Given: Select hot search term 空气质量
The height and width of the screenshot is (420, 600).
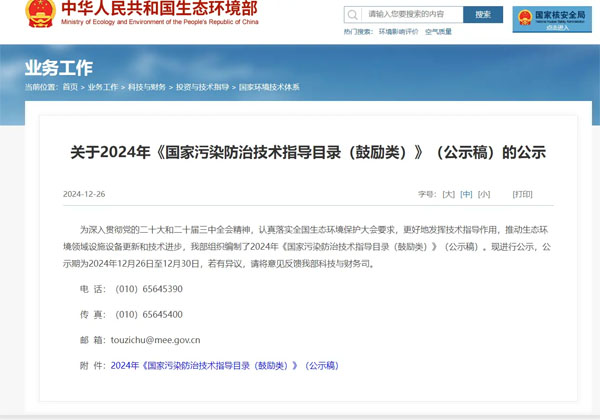Looking at the screenshot, I should point(438,32).
